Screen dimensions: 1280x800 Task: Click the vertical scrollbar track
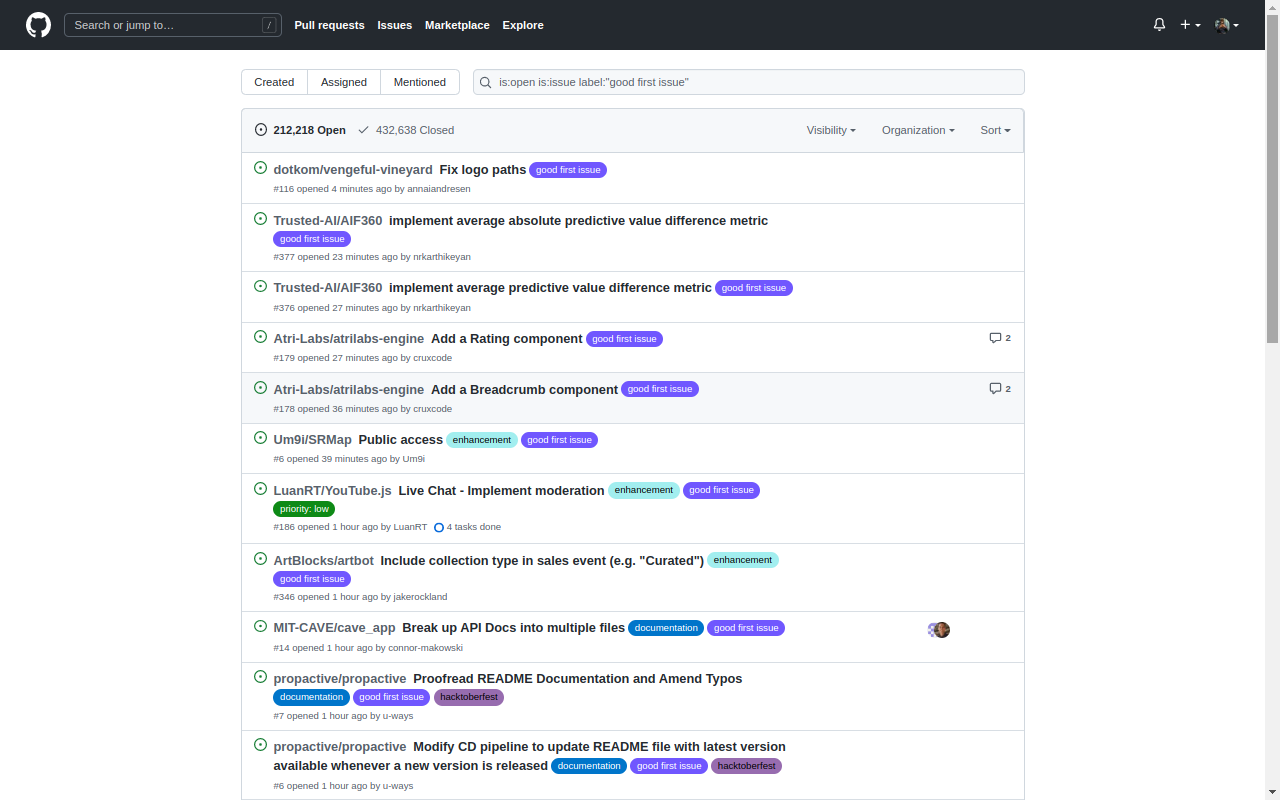(1272, 400)
